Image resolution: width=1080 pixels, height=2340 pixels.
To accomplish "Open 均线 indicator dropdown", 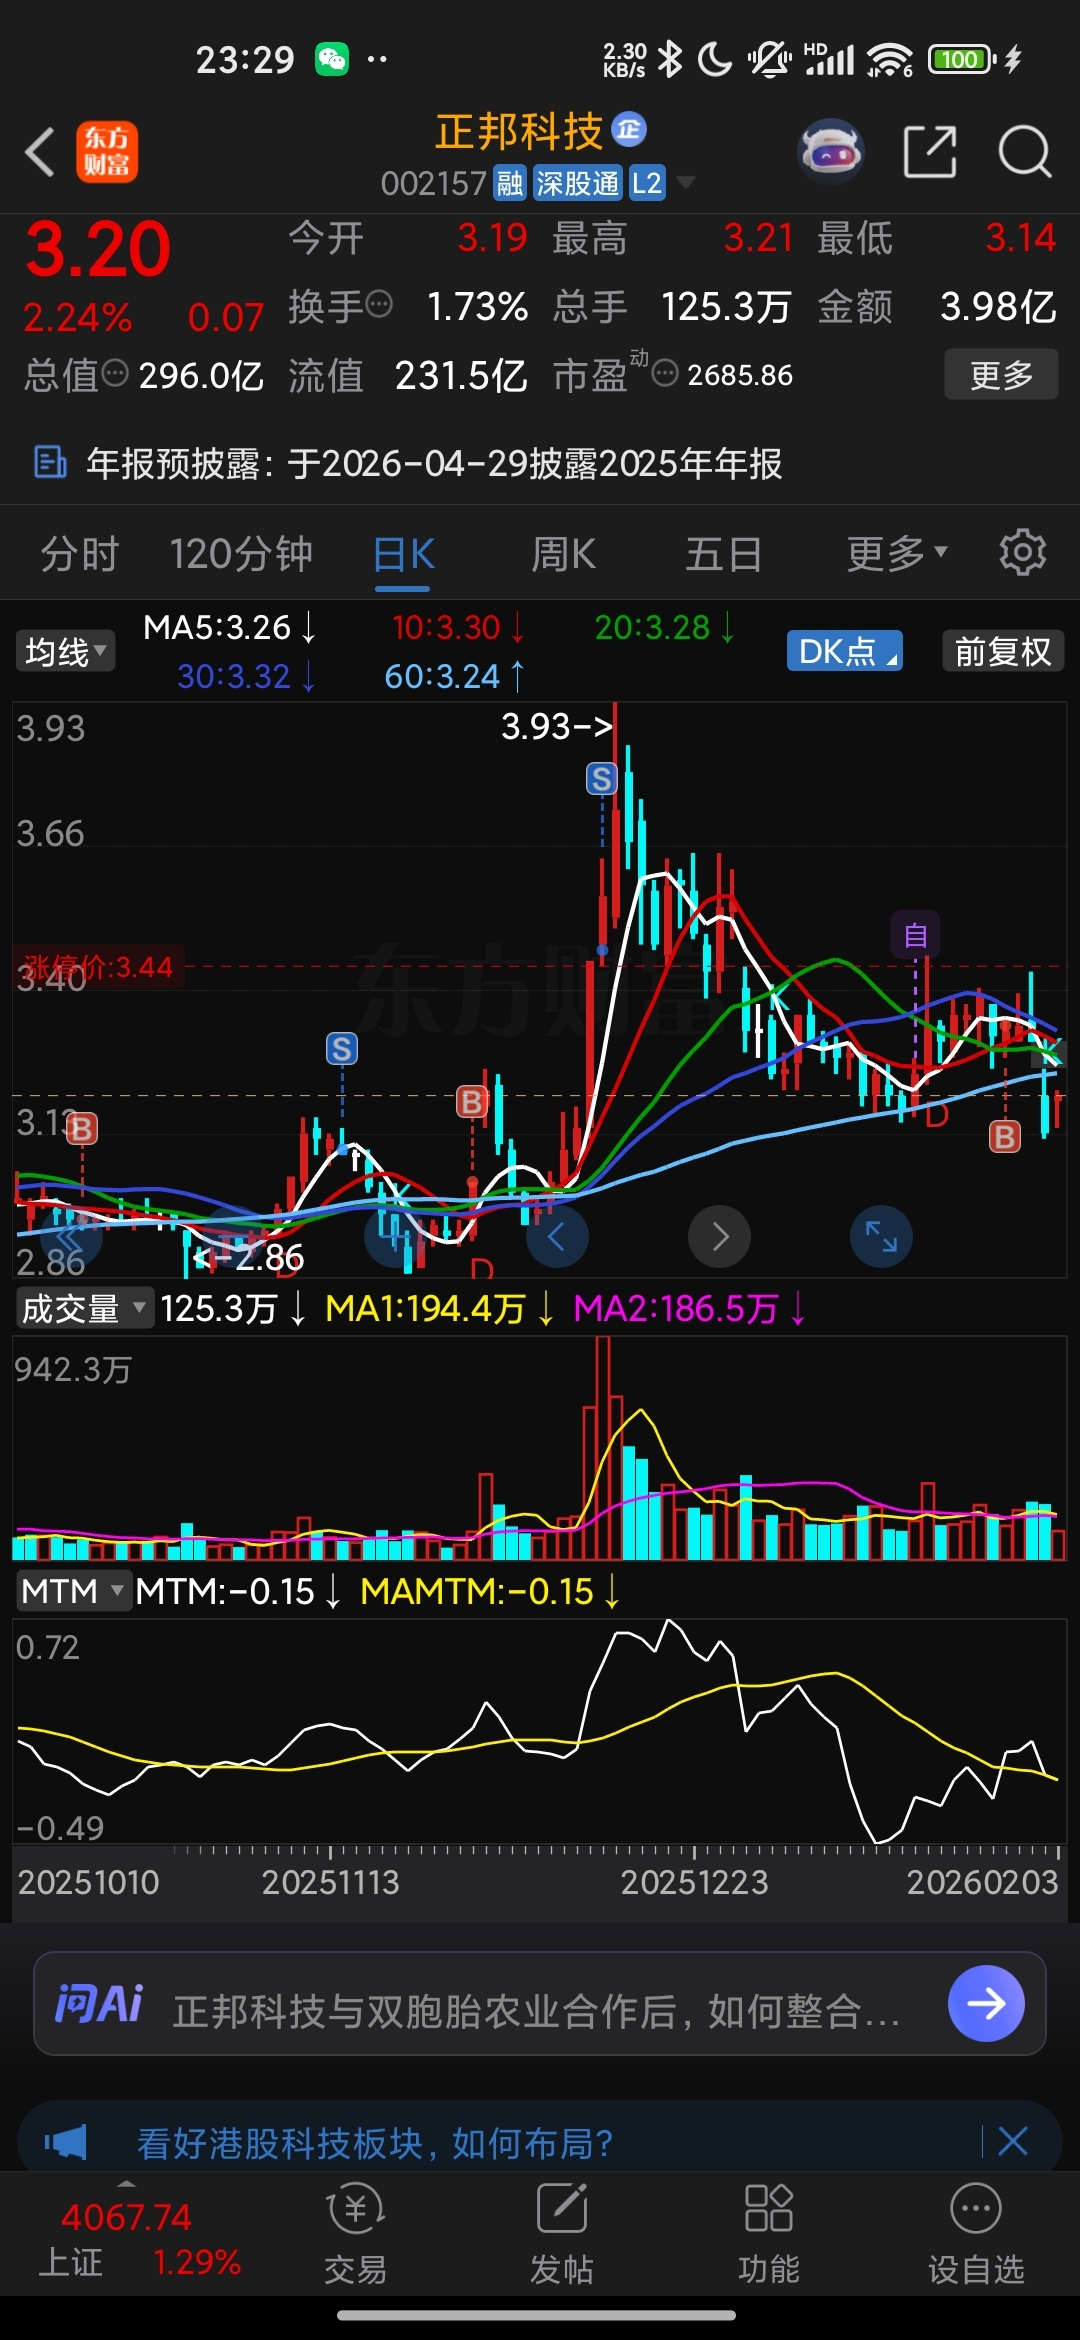I will pos(65,652).
